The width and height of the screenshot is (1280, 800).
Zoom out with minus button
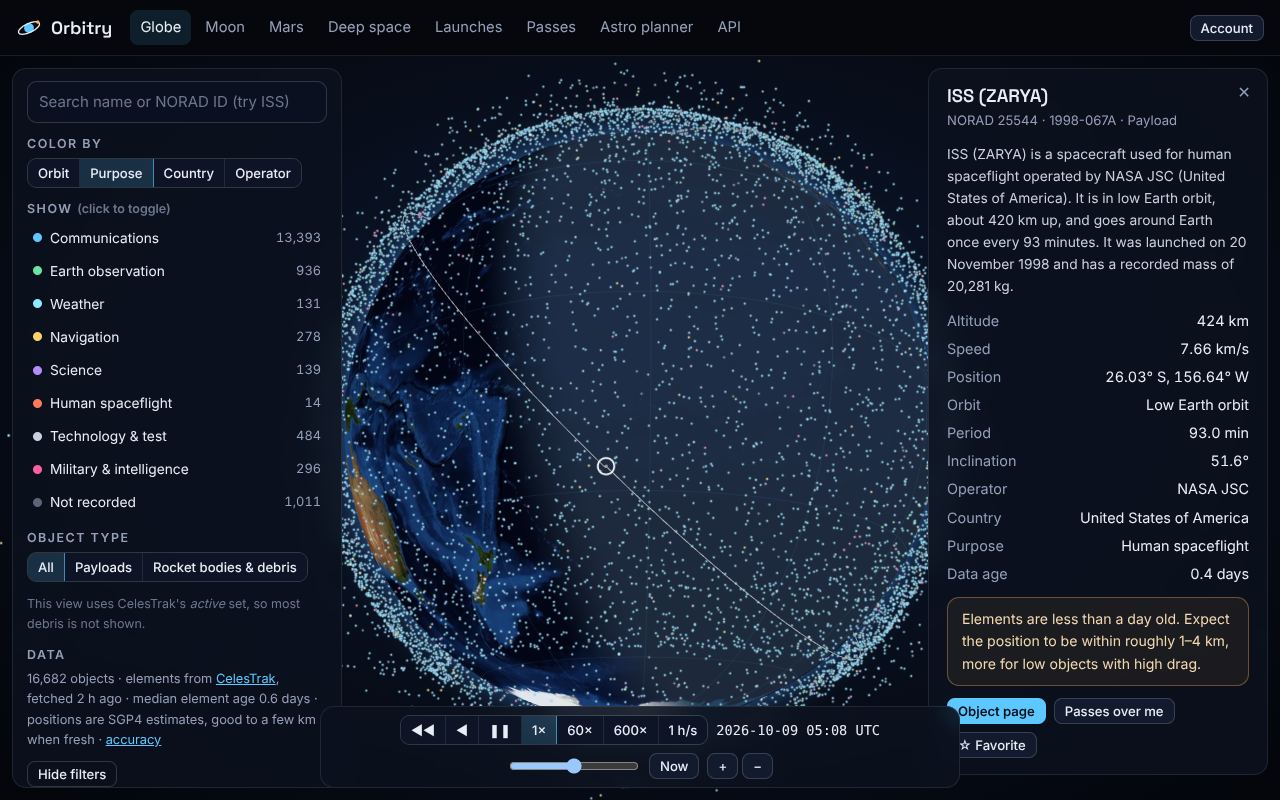point(757,767)
